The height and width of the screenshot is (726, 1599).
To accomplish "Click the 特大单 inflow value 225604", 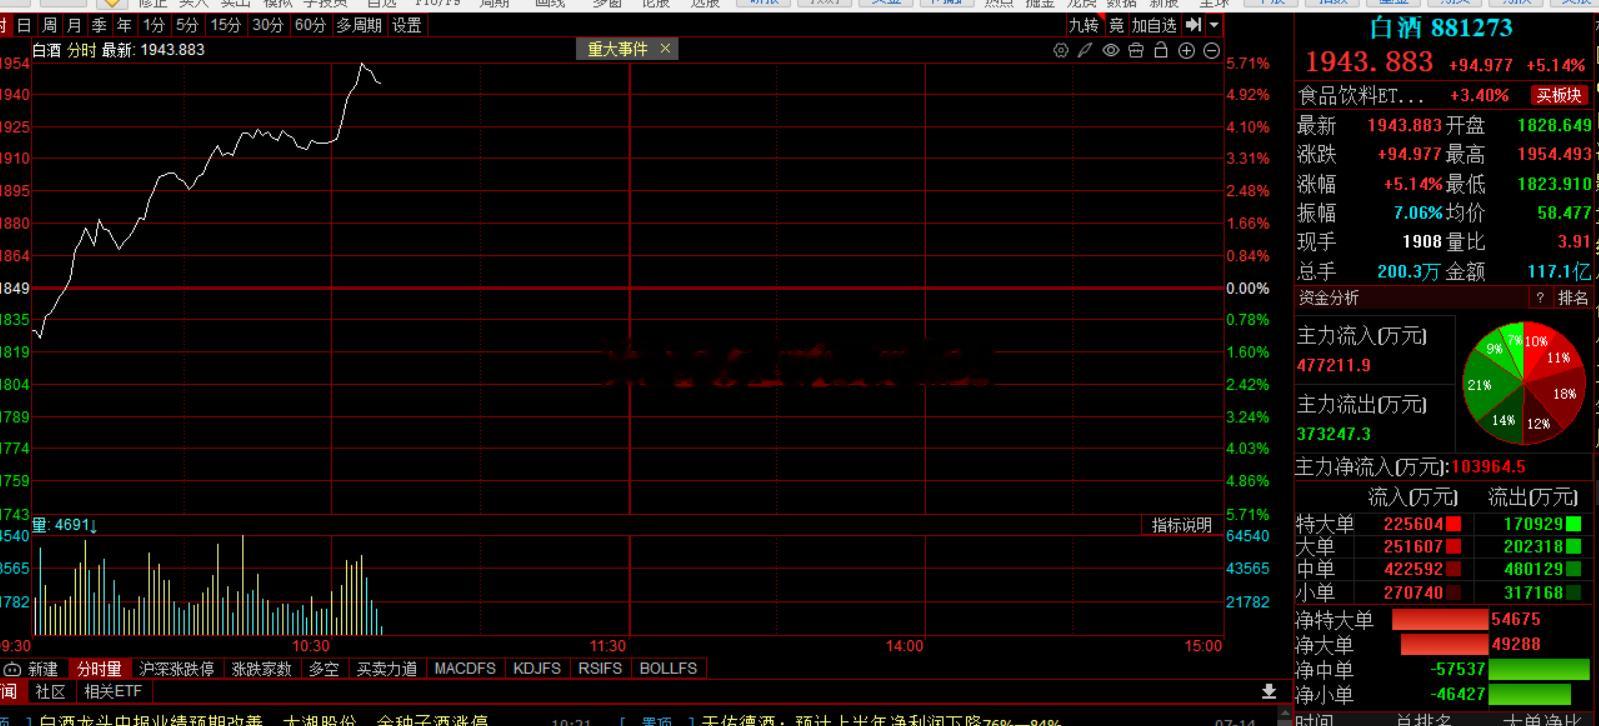I will 1413,524.
